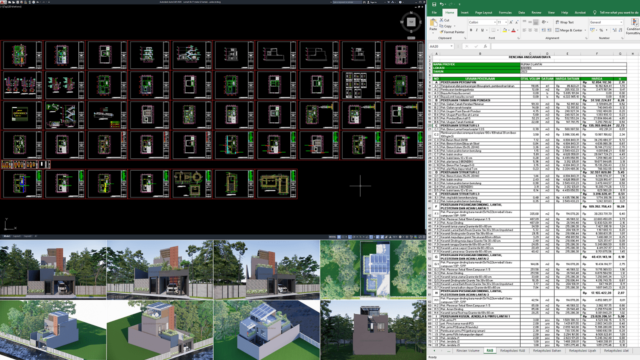Open the Font size combo box
Screen dimensions: 640x360
502,22
